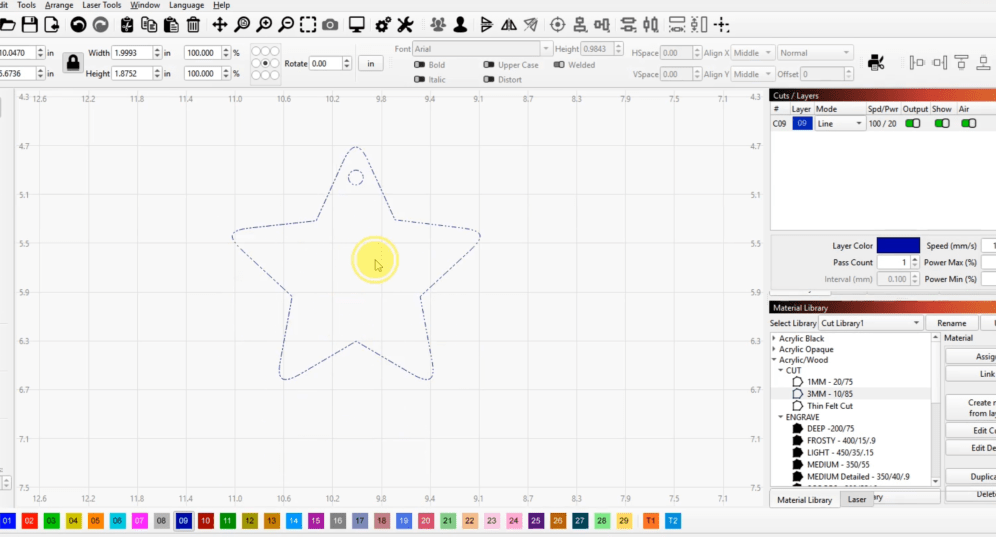Open the Mode dropdown showing Line
The image size is (996, 537).
[840, 124]
